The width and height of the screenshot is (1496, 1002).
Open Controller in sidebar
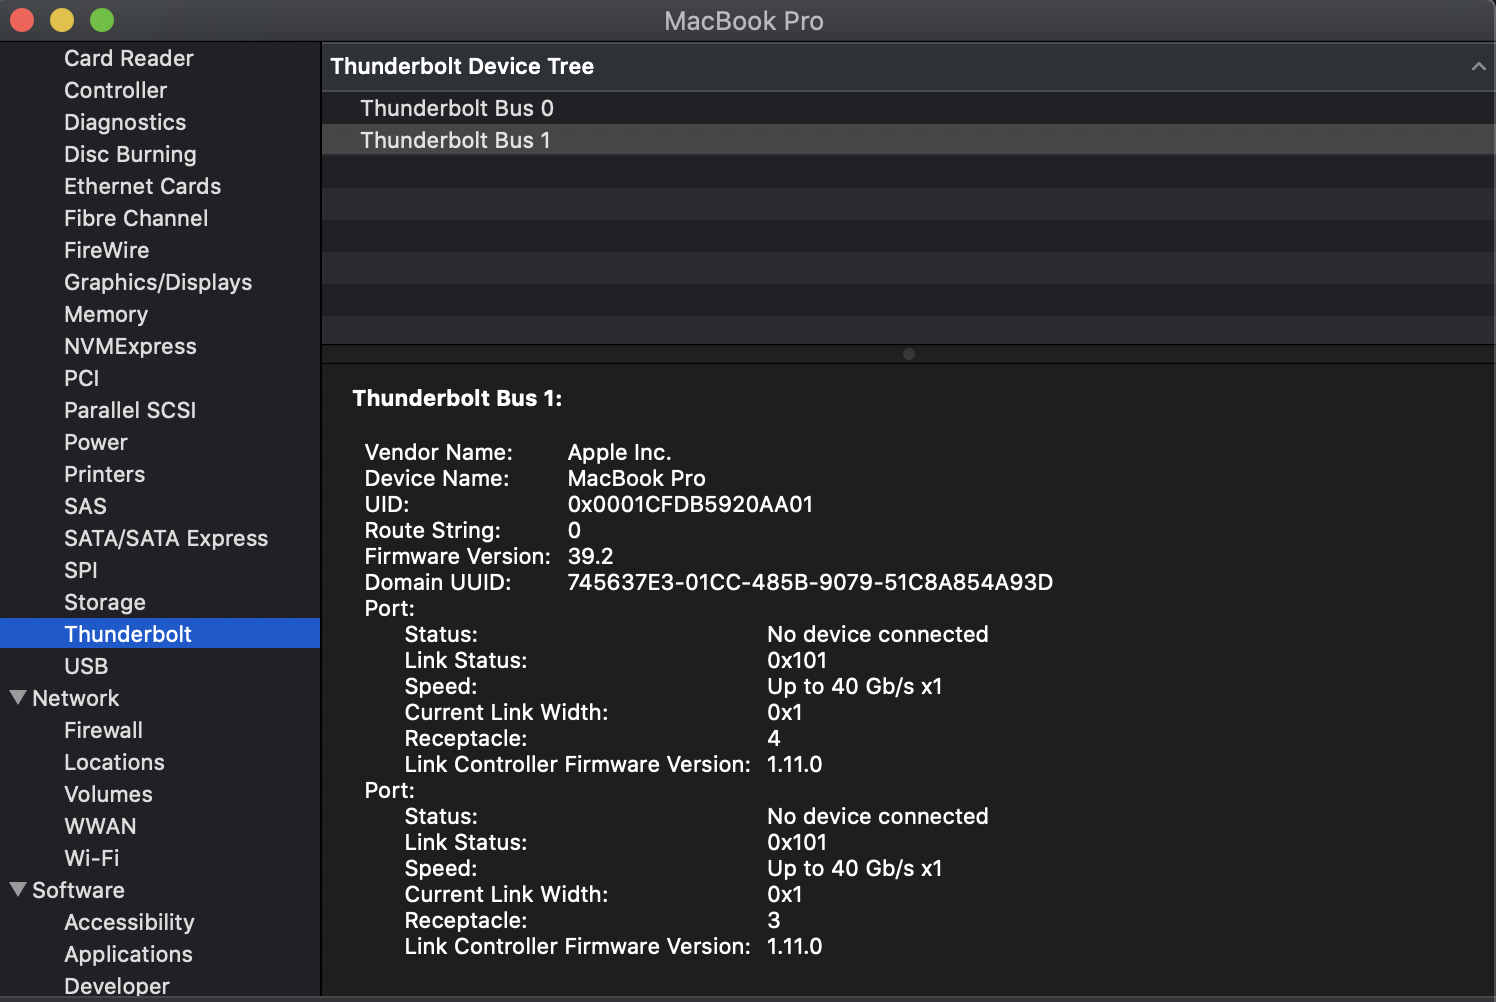(x=116, y=90)
